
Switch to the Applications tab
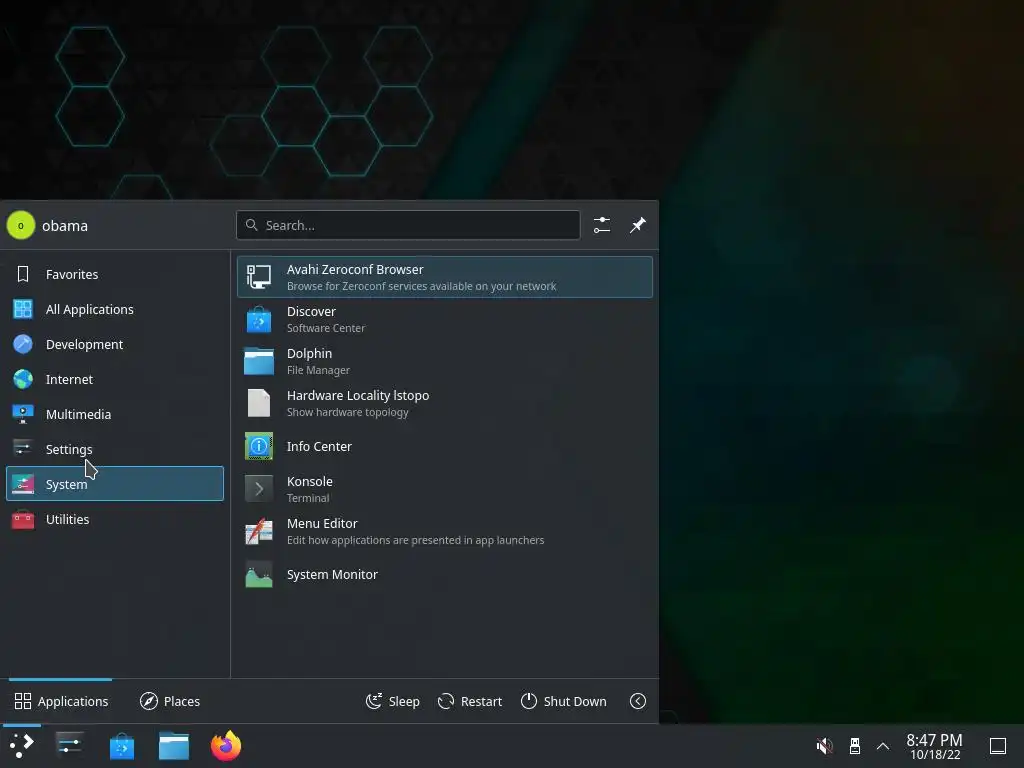(x=61, y=701)
